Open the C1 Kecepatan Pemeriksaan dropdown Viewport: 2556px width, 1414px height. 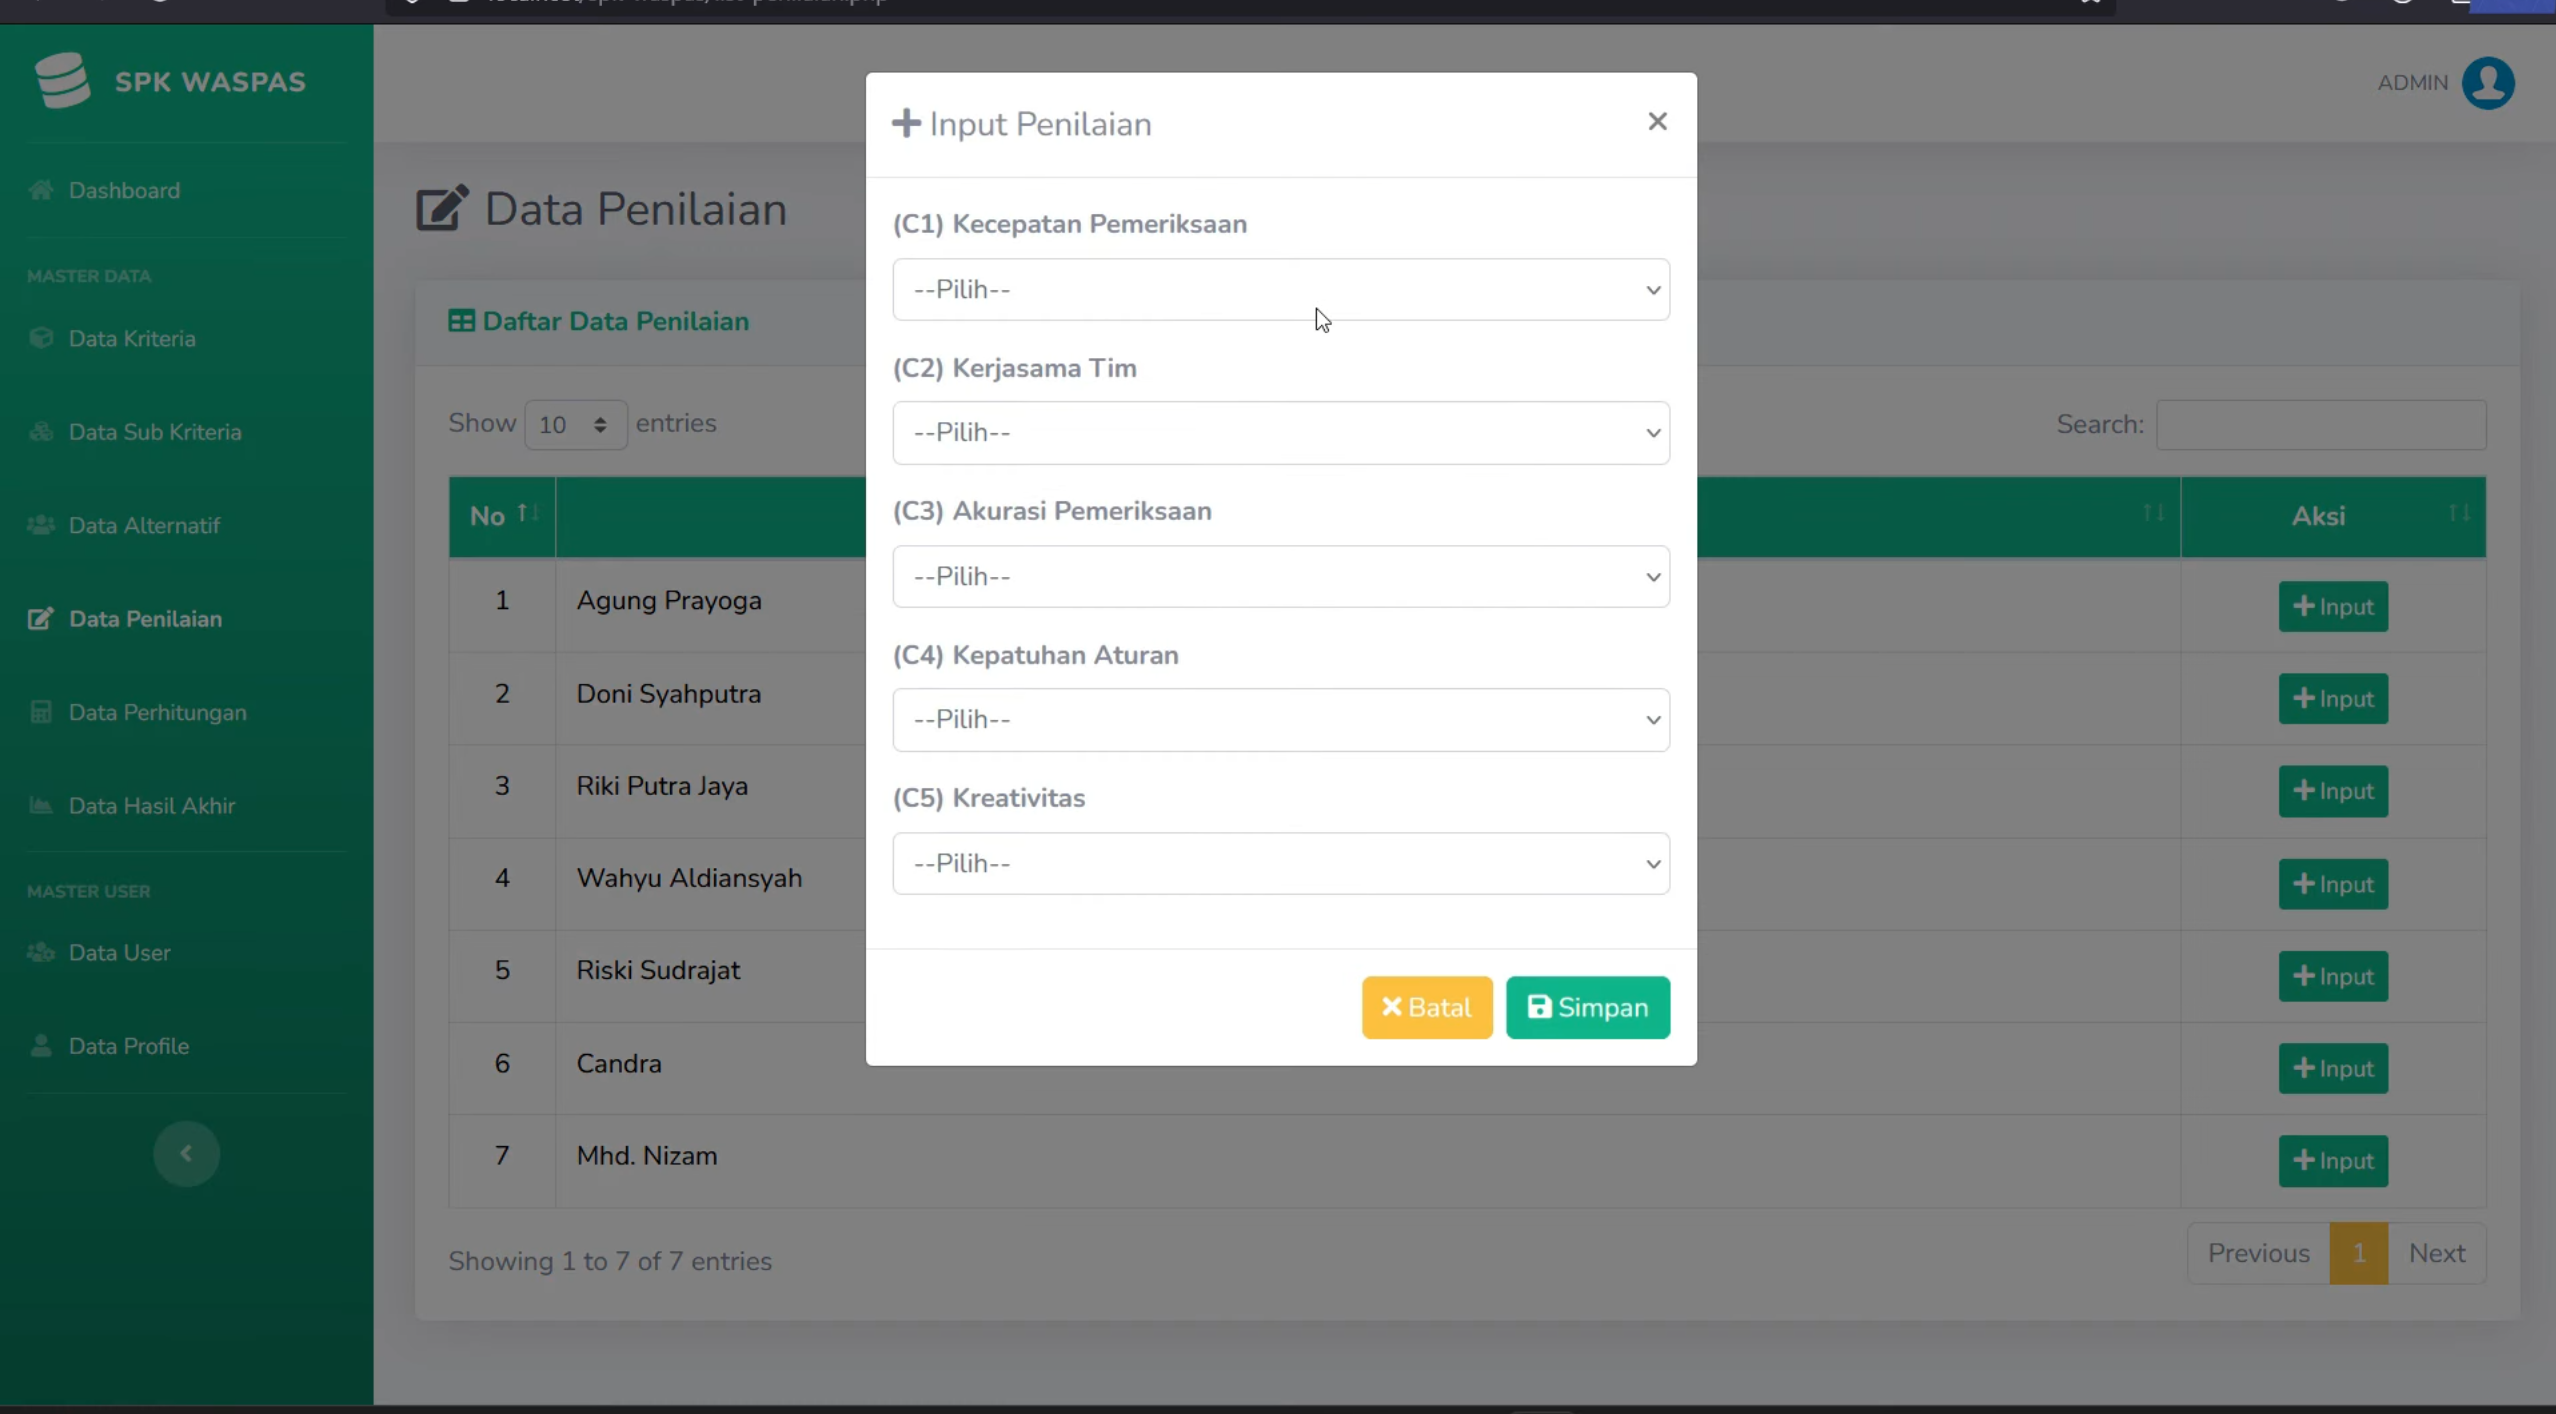pos(1281,289)
